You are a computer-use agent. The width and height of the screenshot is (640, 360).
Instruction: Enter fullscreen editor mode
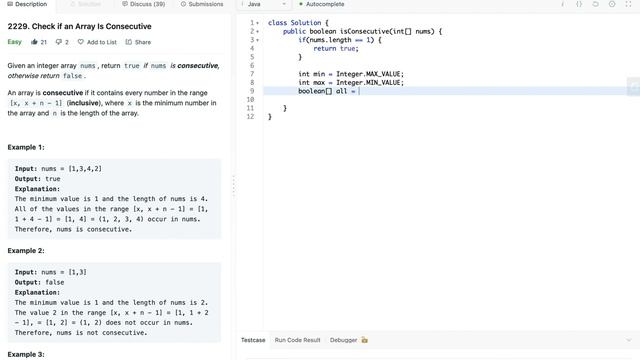(628, 4)
